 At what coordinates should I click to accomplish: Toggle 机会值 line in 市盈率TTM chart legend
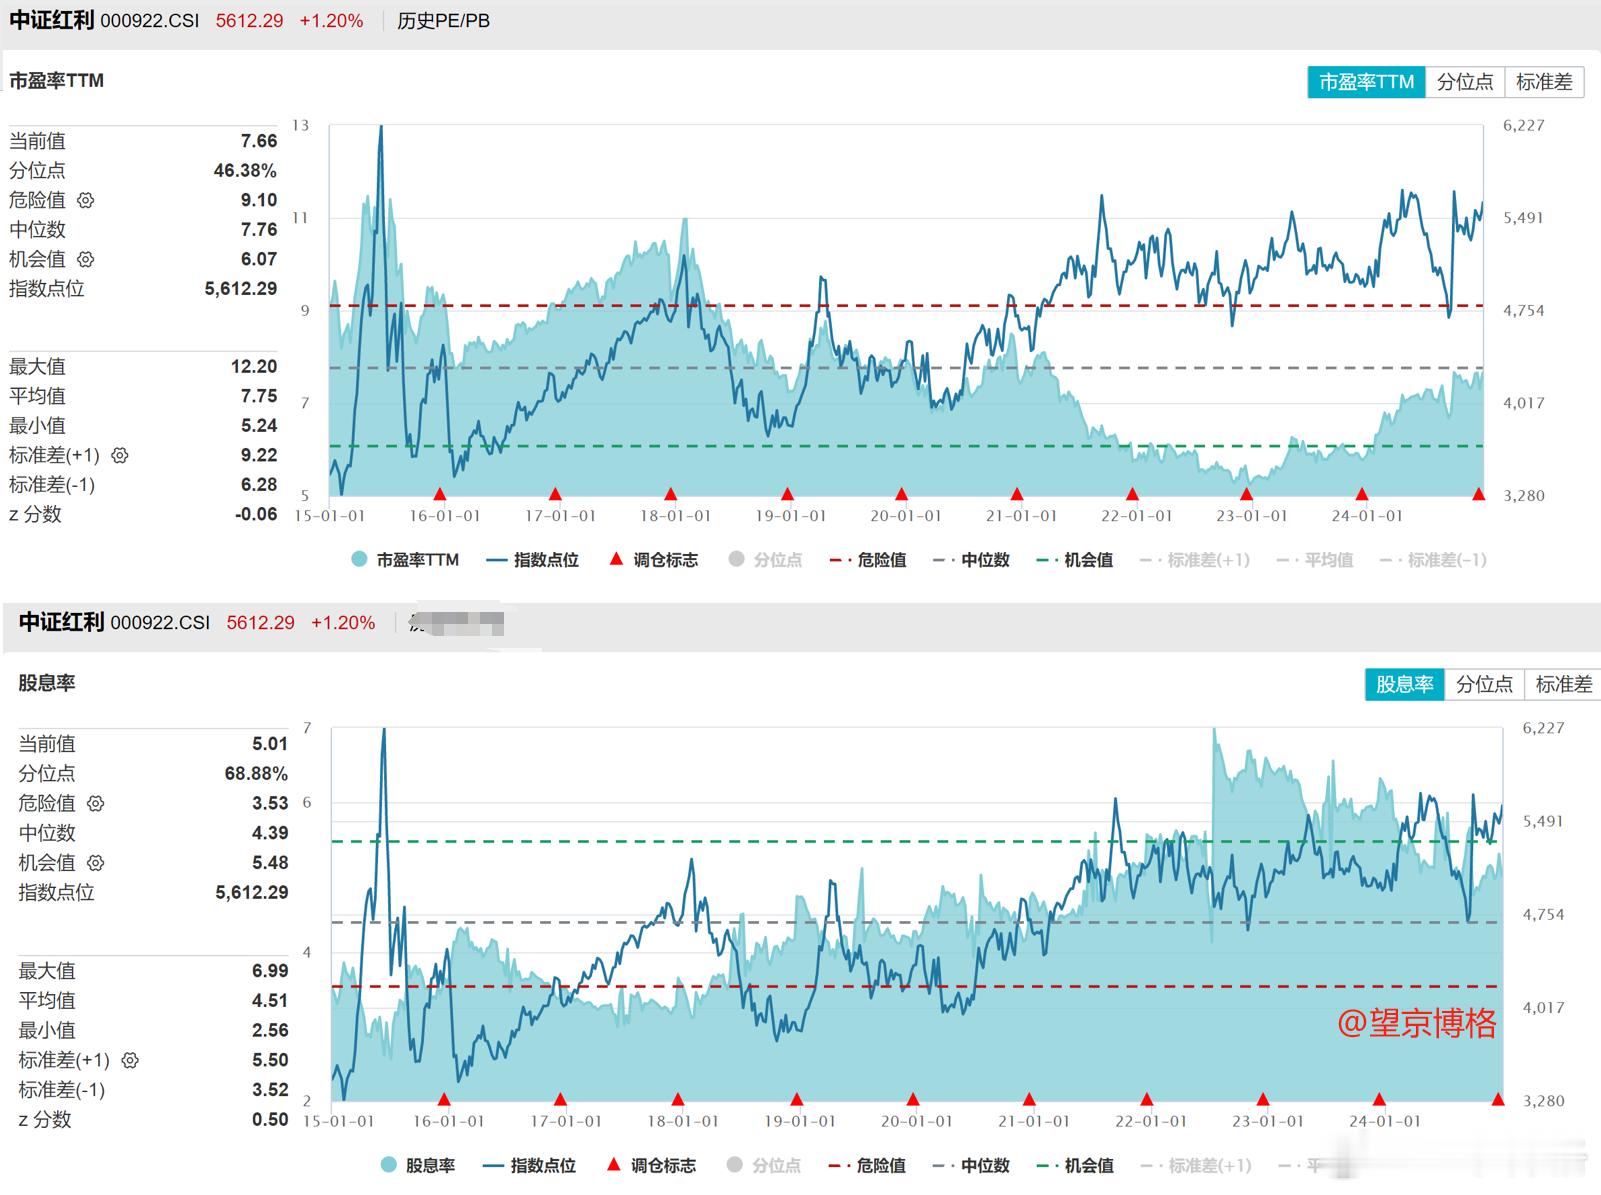1075,560
